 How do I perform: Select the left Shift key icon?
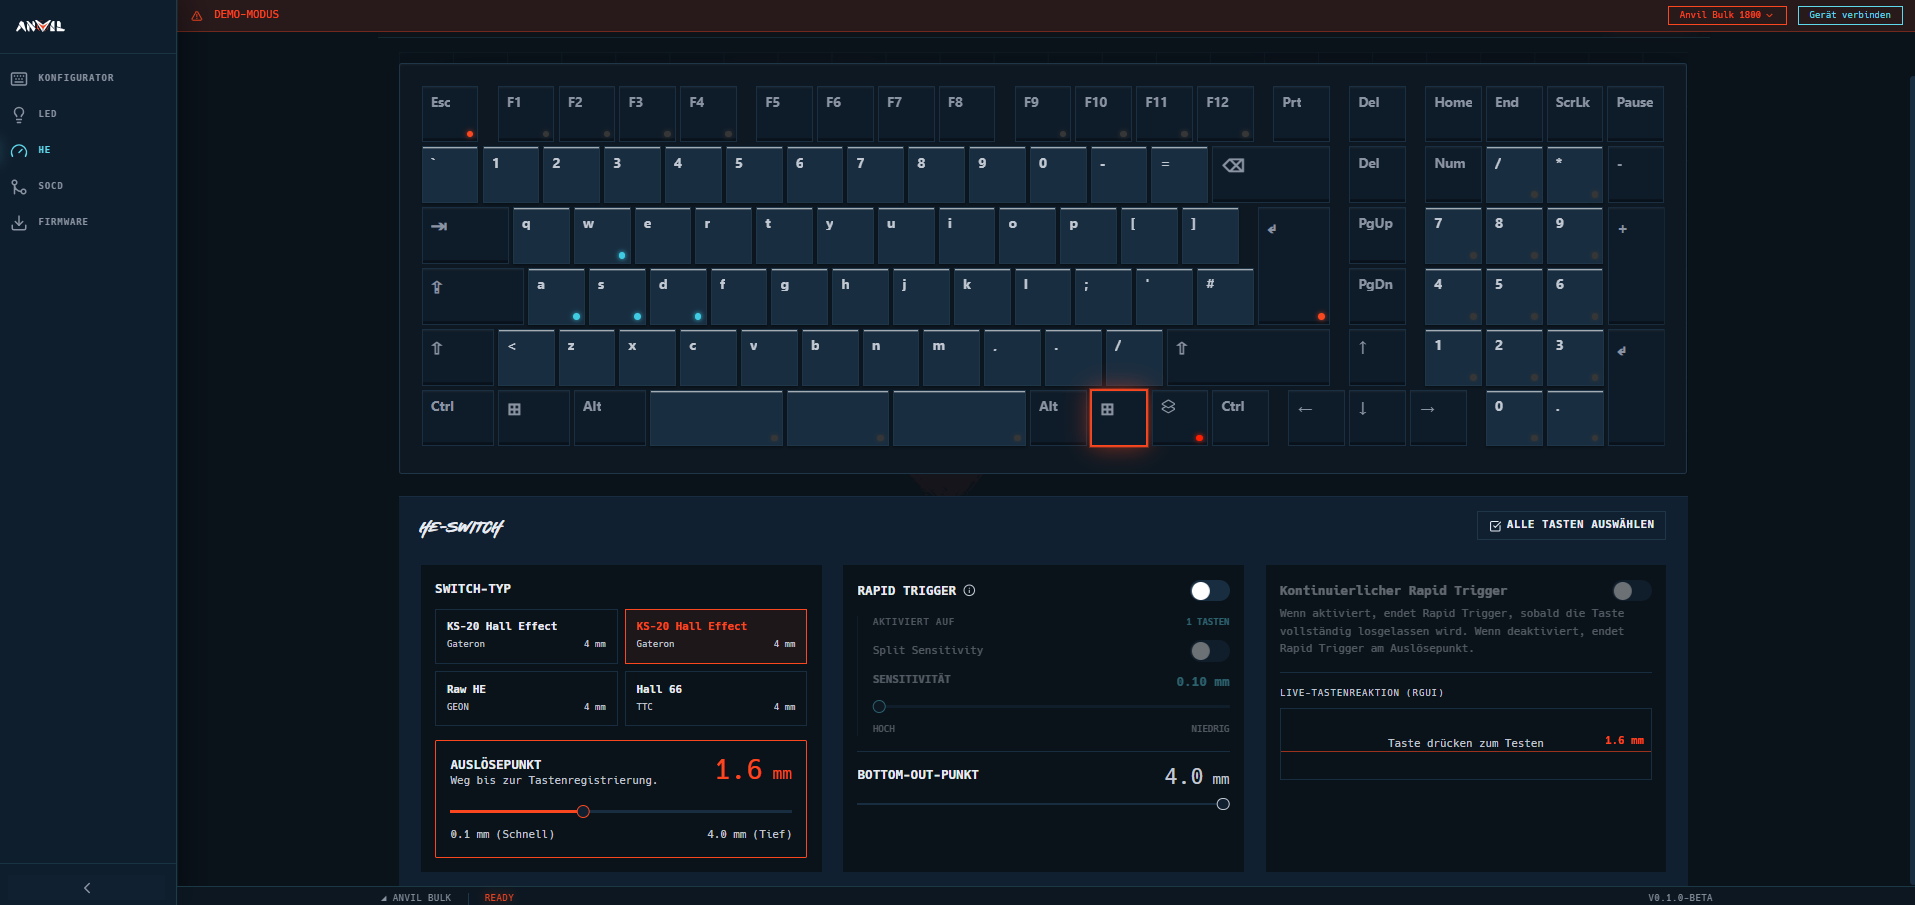click(x=437, y=348)
